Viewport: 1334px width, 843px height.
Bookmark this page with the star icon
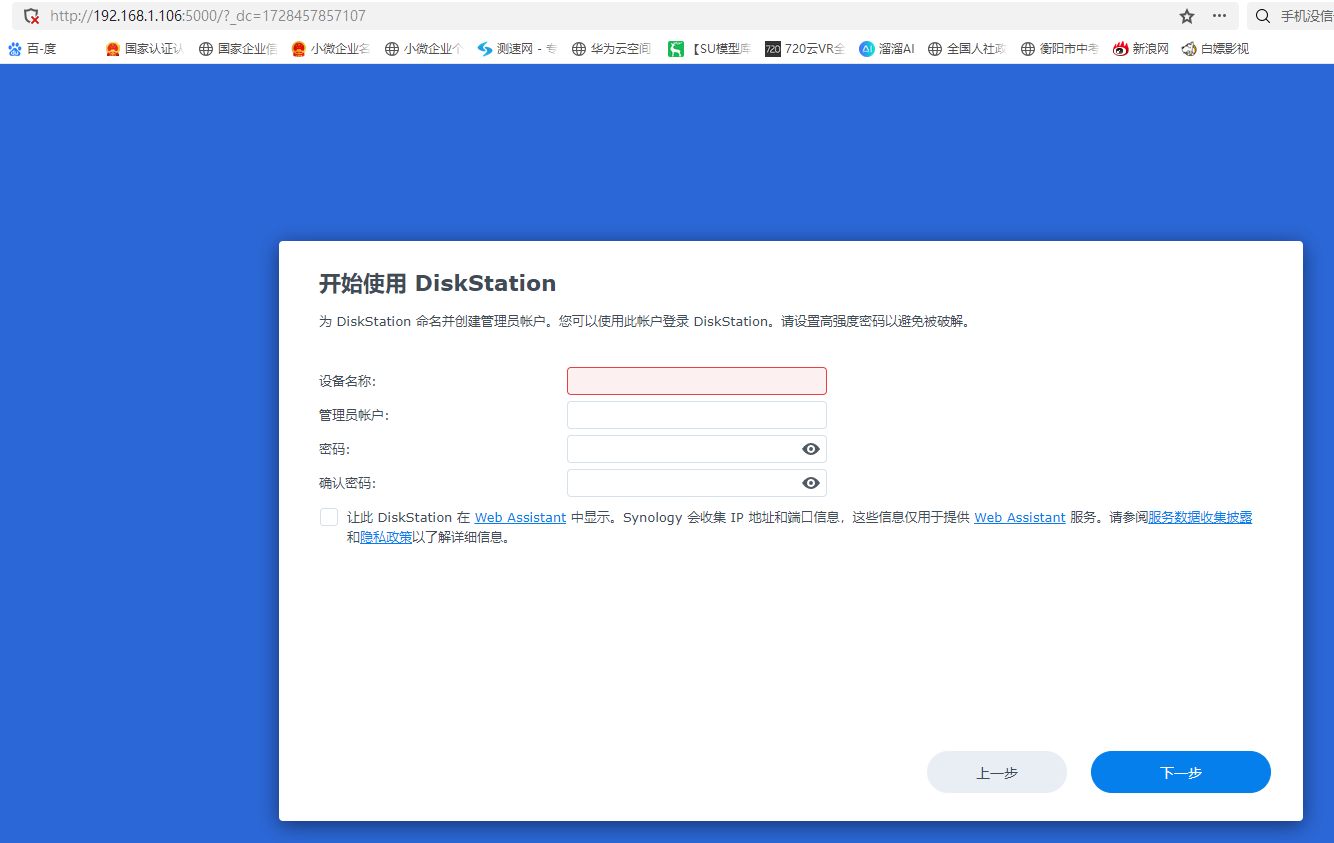[1187, 16]
